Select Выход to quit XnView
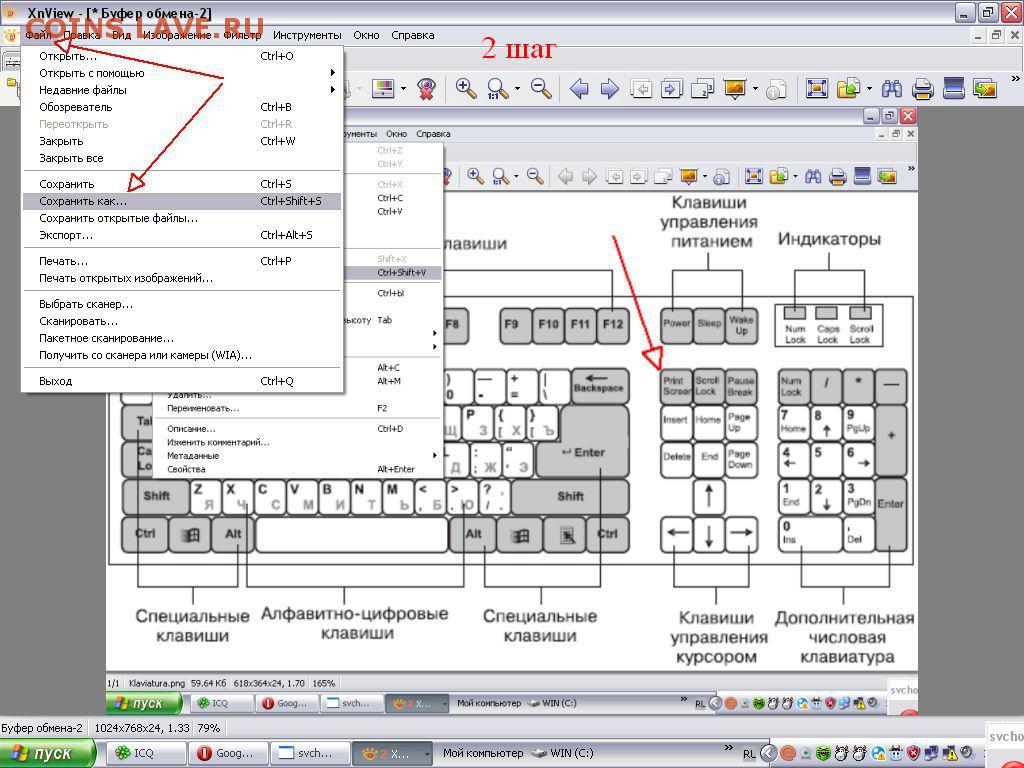The height and width of the screenshot is (768, 1024). (x=182, y=381)
